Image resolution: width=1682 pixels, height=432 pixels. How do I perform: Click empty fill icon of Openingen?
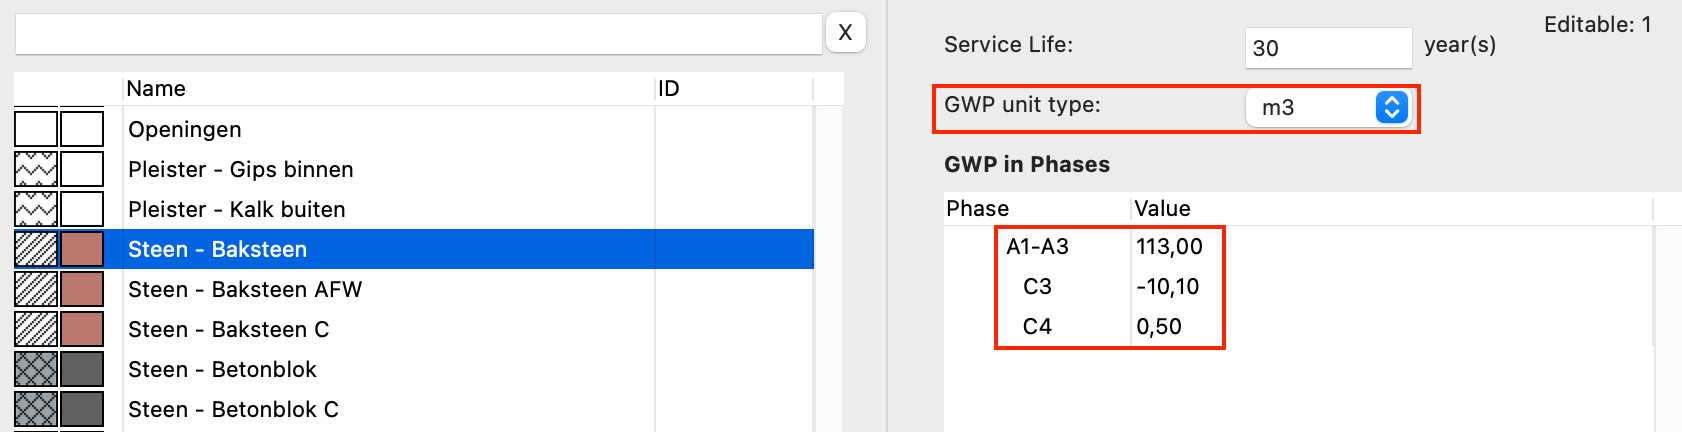click(x=36, y=129)
